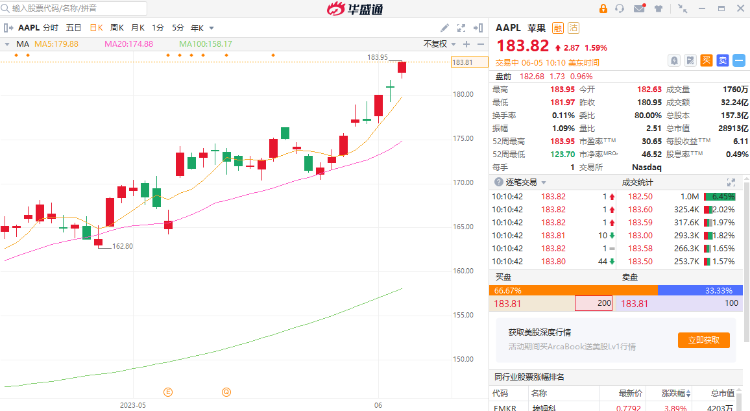This screenshot has height=411, width=750.
Task: Select the pencil drawing tool
Action: 444,28
